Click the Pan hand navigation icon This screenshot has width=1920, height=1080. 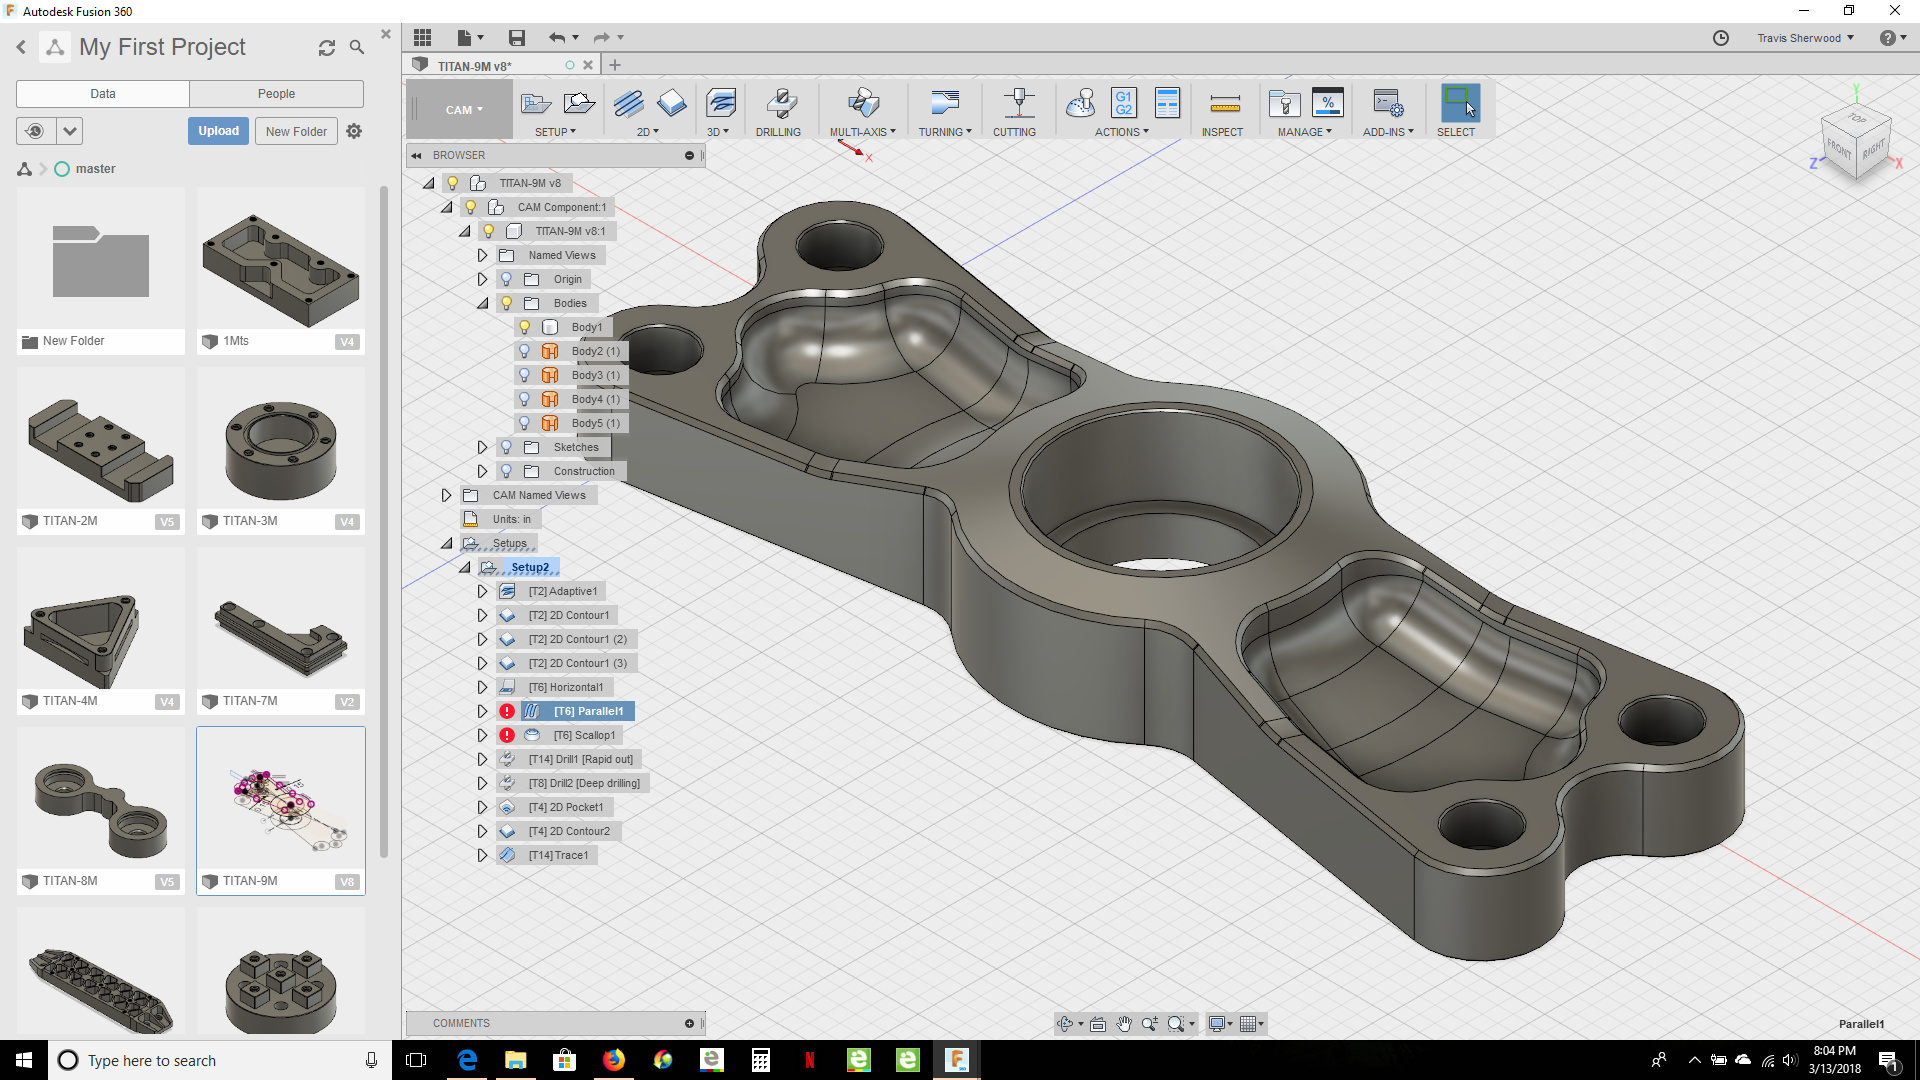pyautogui.click(x=1124, y=1023)
